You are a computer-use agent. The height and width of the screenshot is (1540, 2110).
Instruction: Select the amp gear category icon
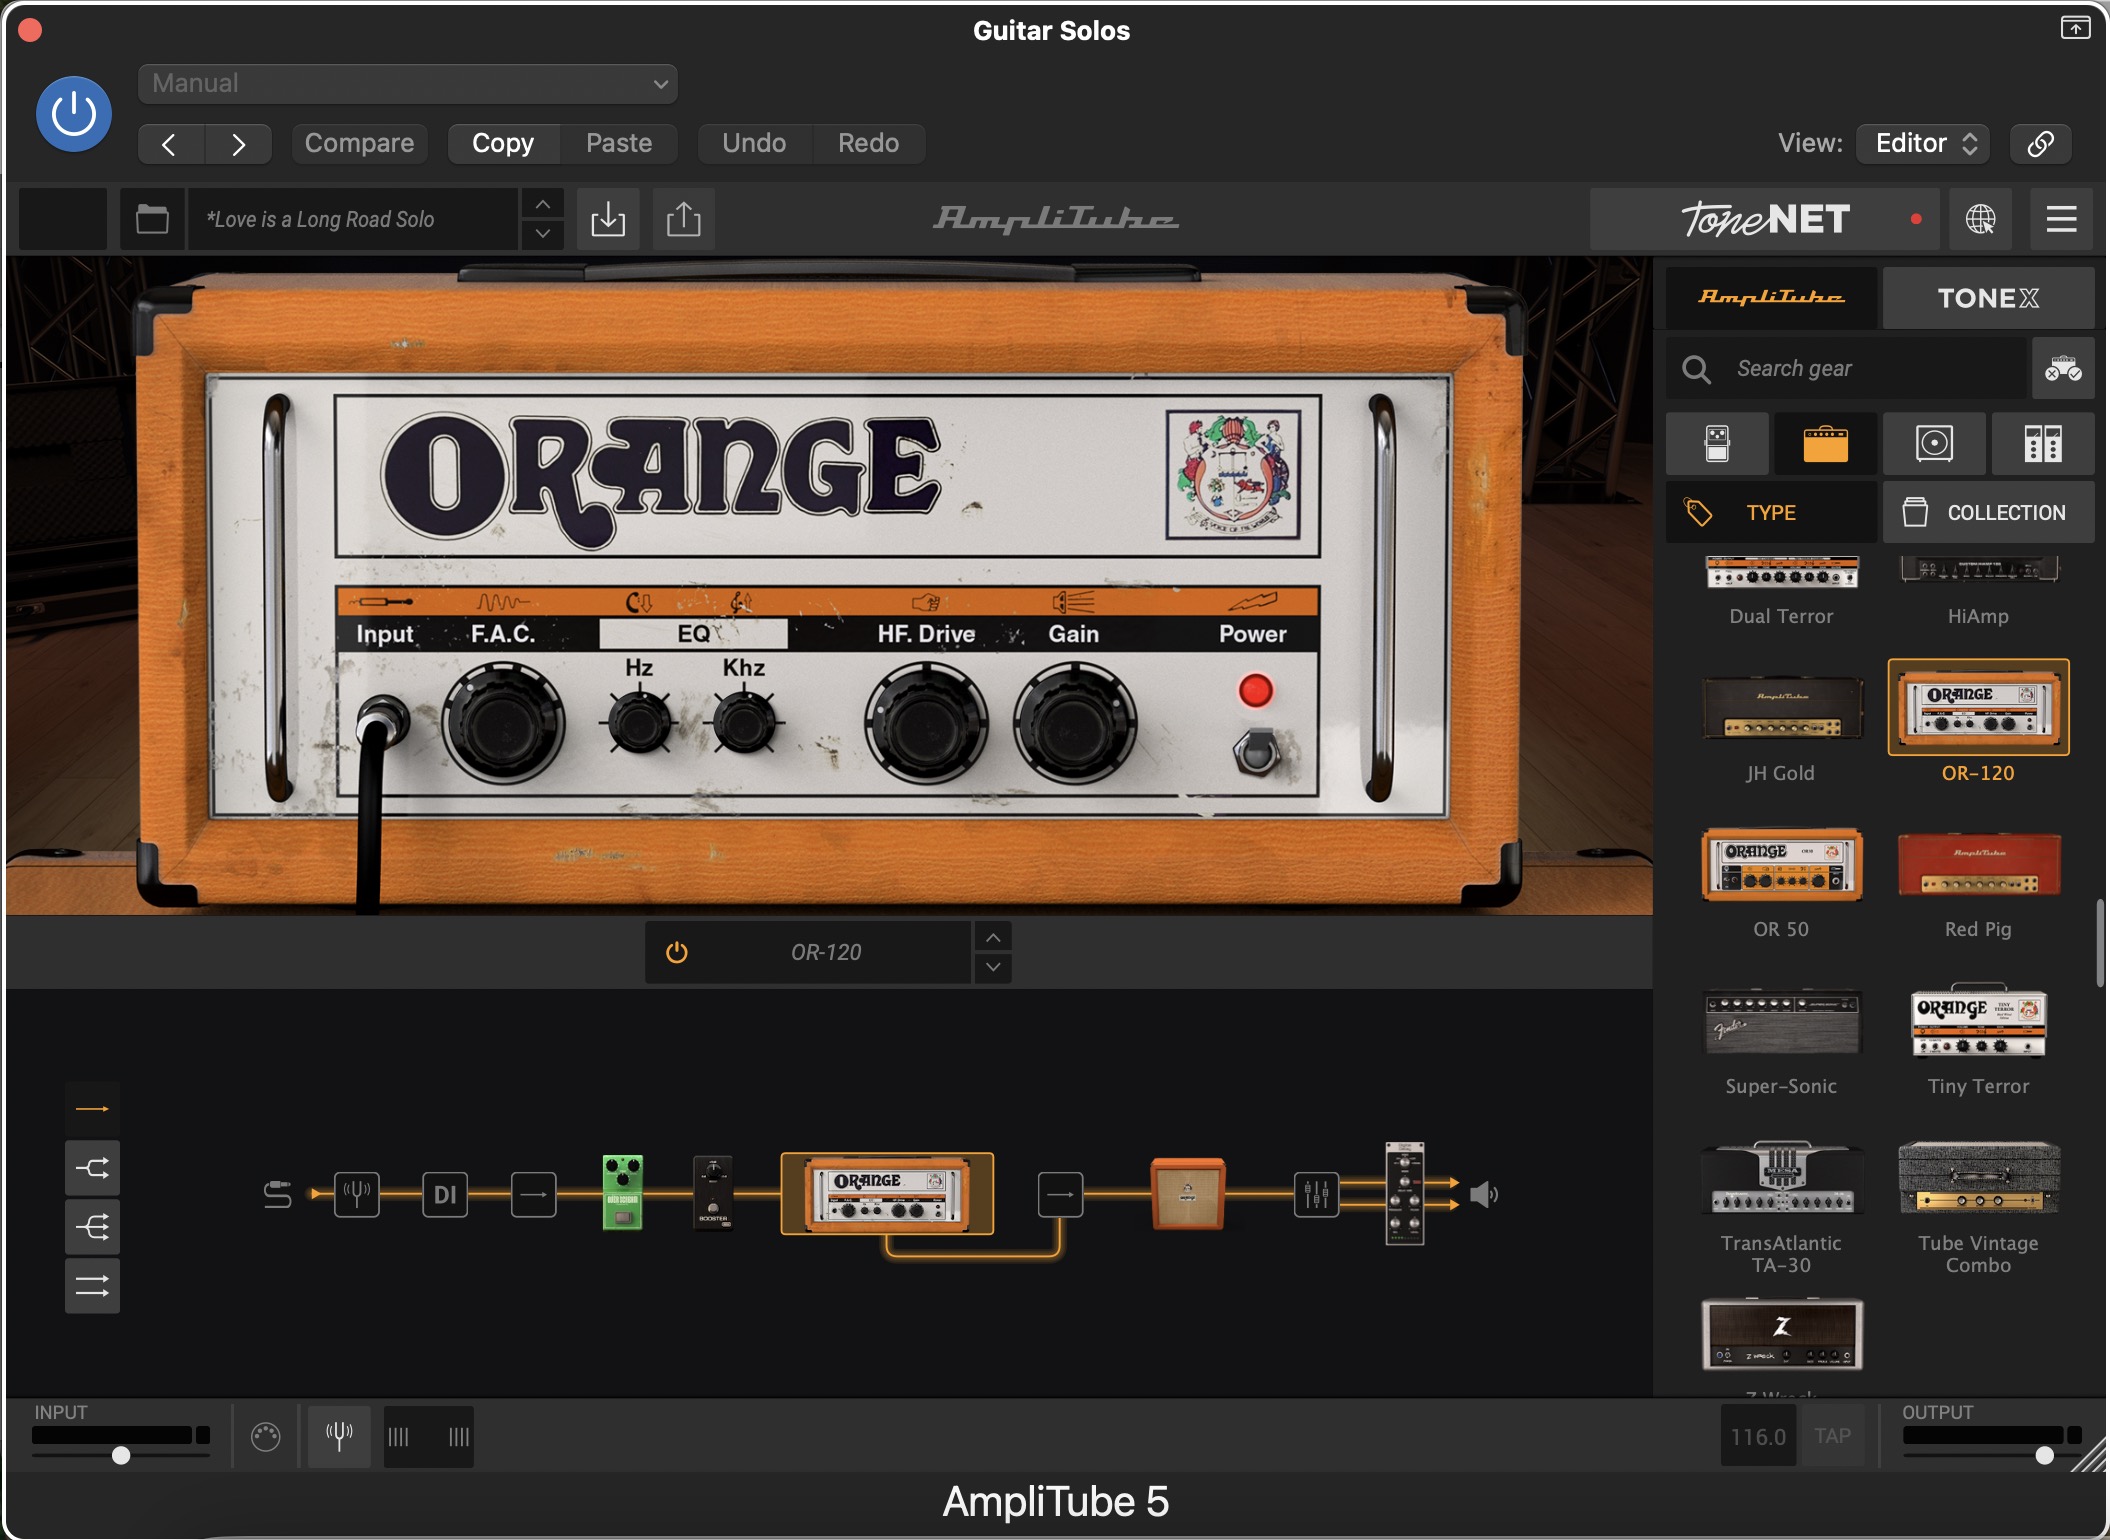[1826, 443]
